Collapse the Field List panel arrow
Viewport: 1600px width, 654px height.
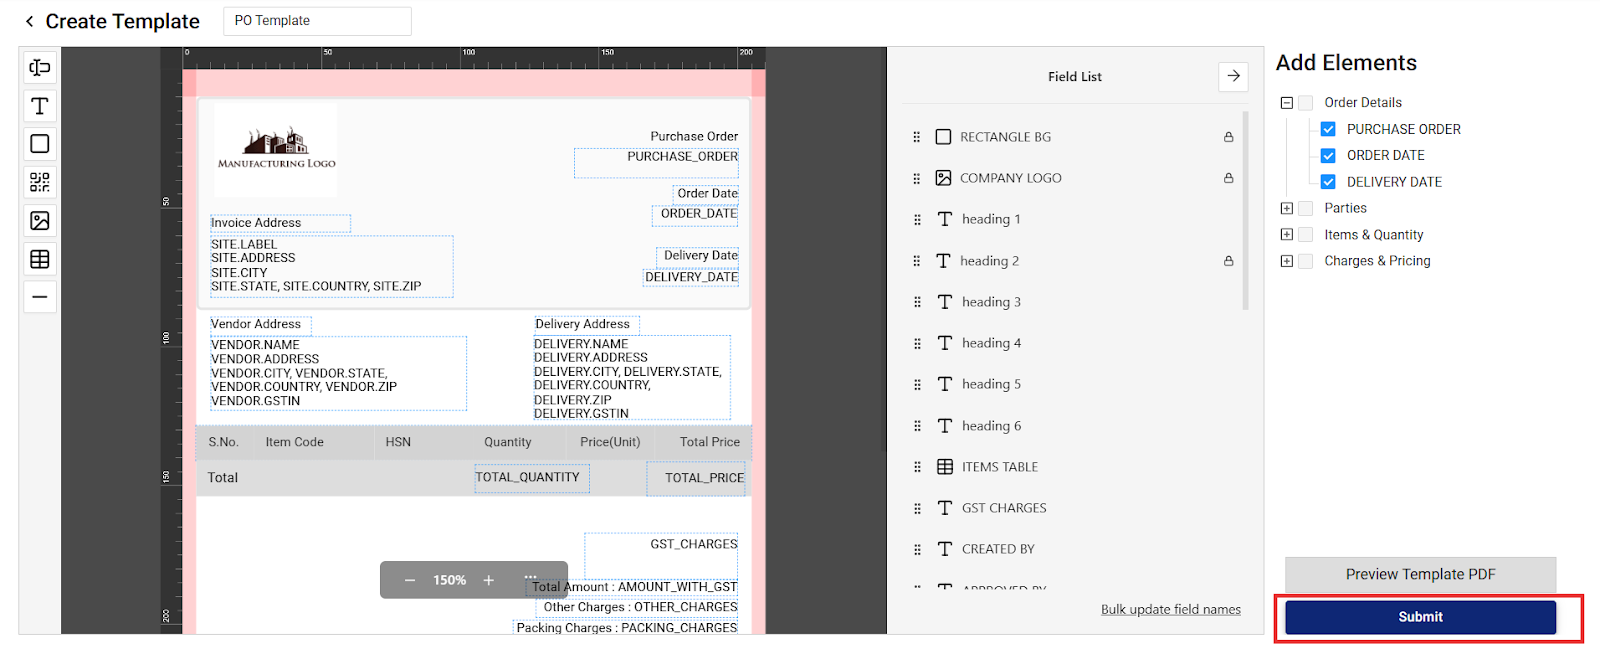pyautogui.click(x=1233, y=76)
